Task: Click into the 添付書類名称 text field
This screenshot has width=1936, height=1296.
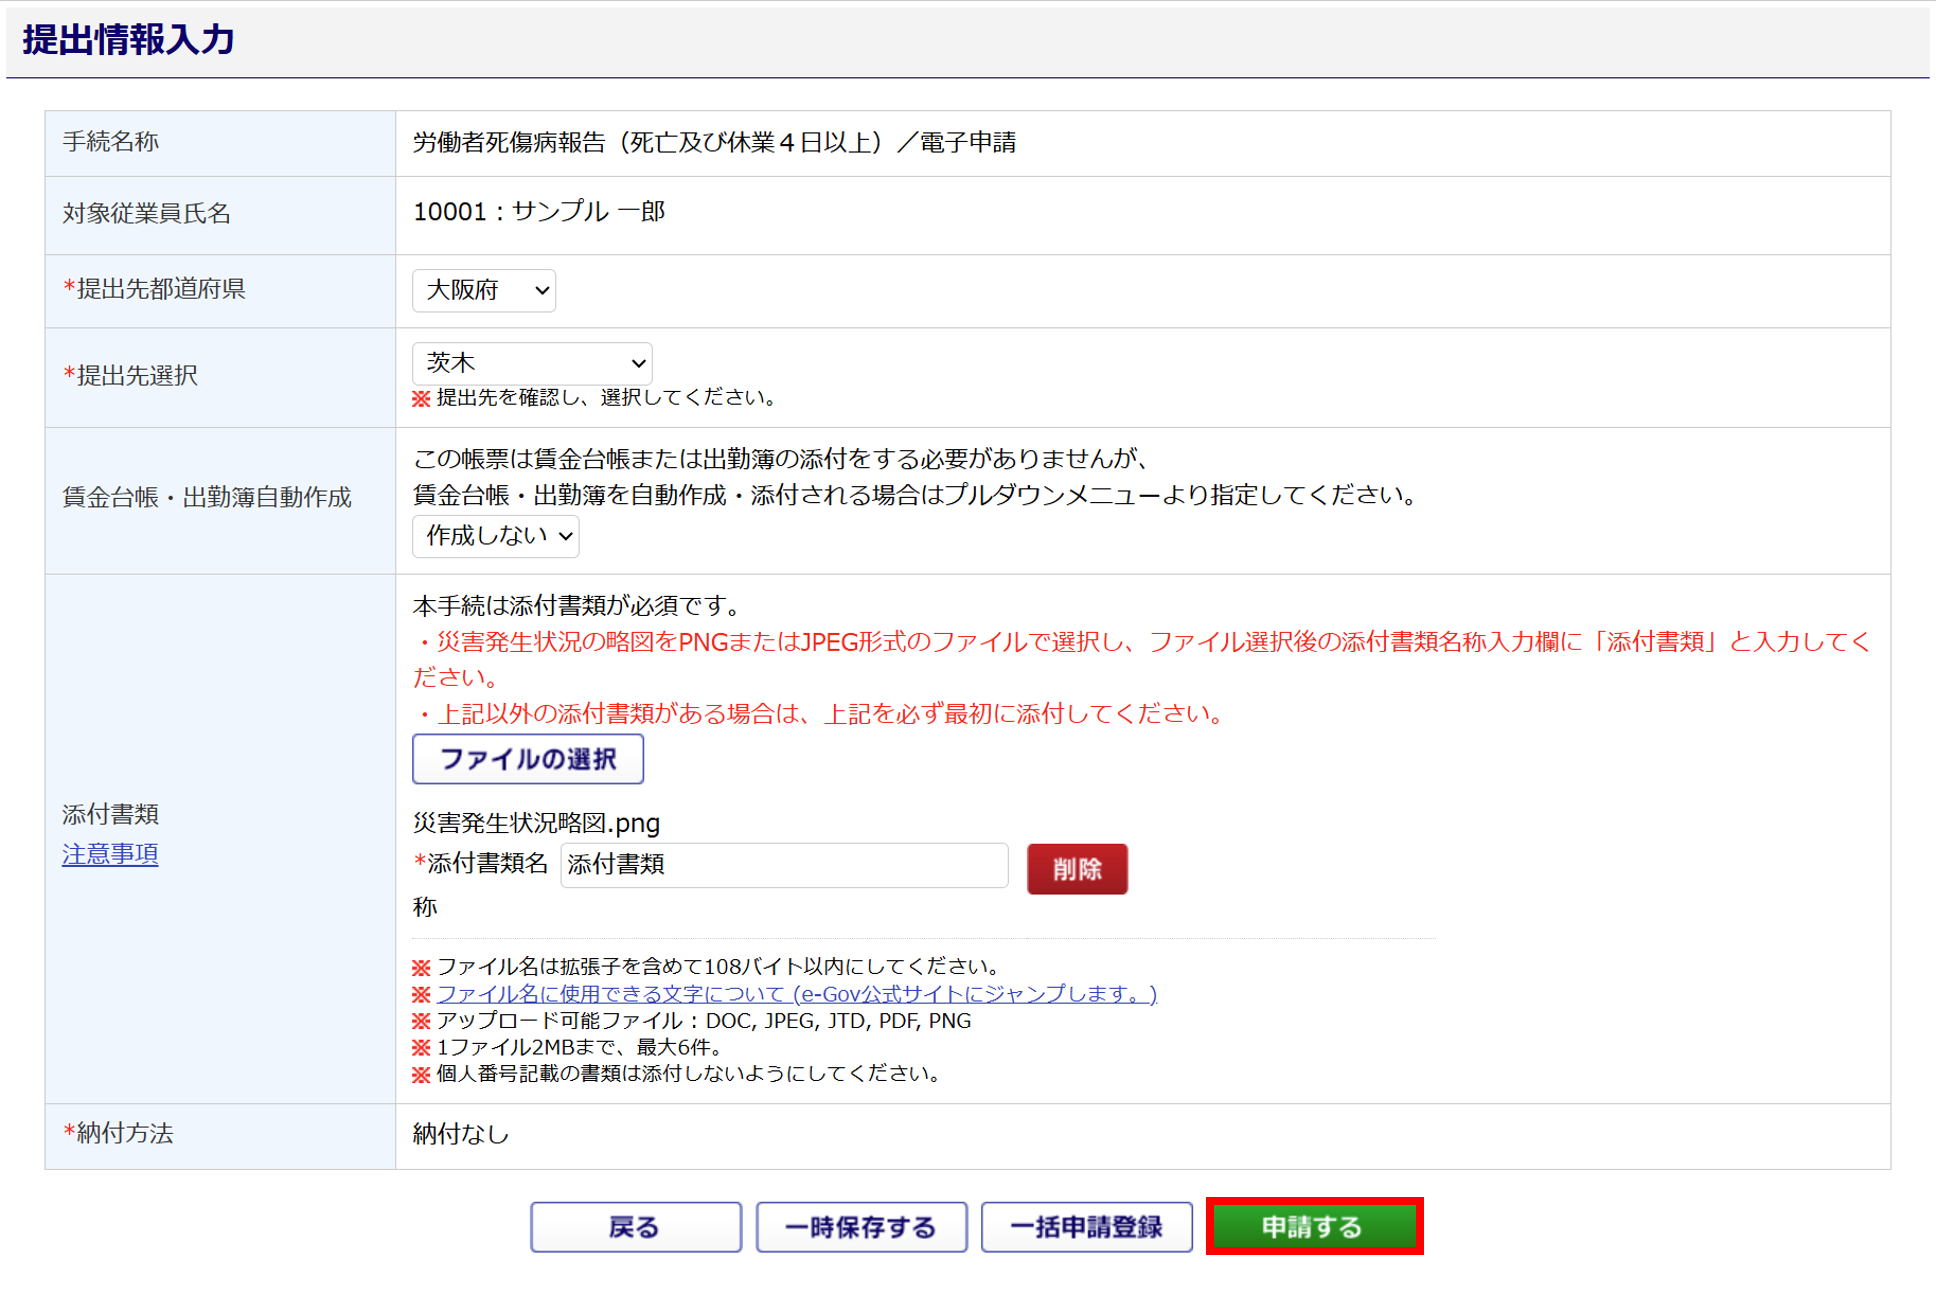Action: tap(783, 865)
